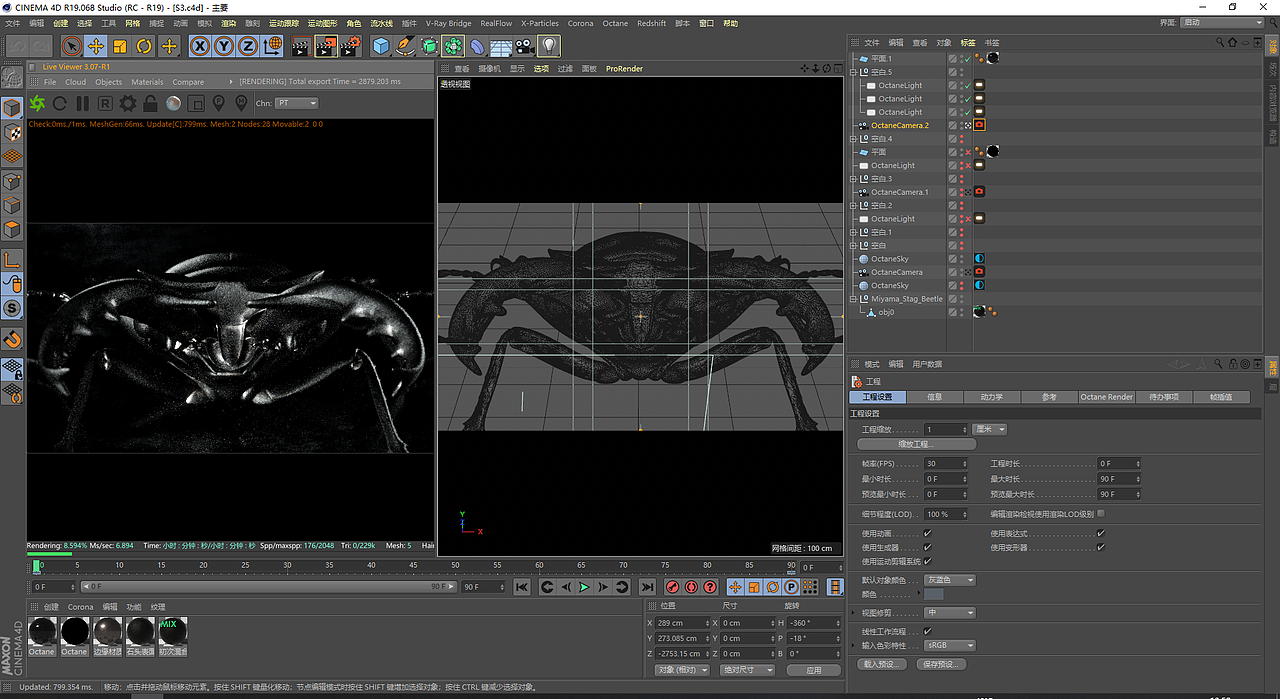Toggle 使用生成器 checkbox
Viewport: 1280px width, 699px height.
click(927, 547)
